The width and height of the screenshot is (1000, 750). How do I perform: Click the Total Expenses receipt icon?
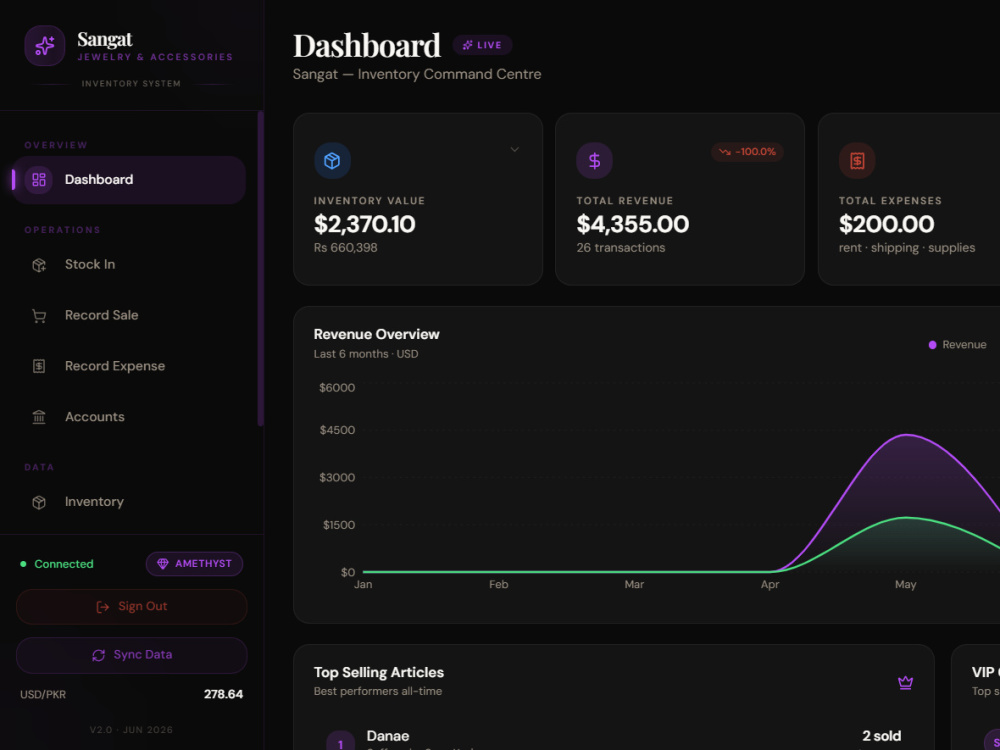pos(857,161)
